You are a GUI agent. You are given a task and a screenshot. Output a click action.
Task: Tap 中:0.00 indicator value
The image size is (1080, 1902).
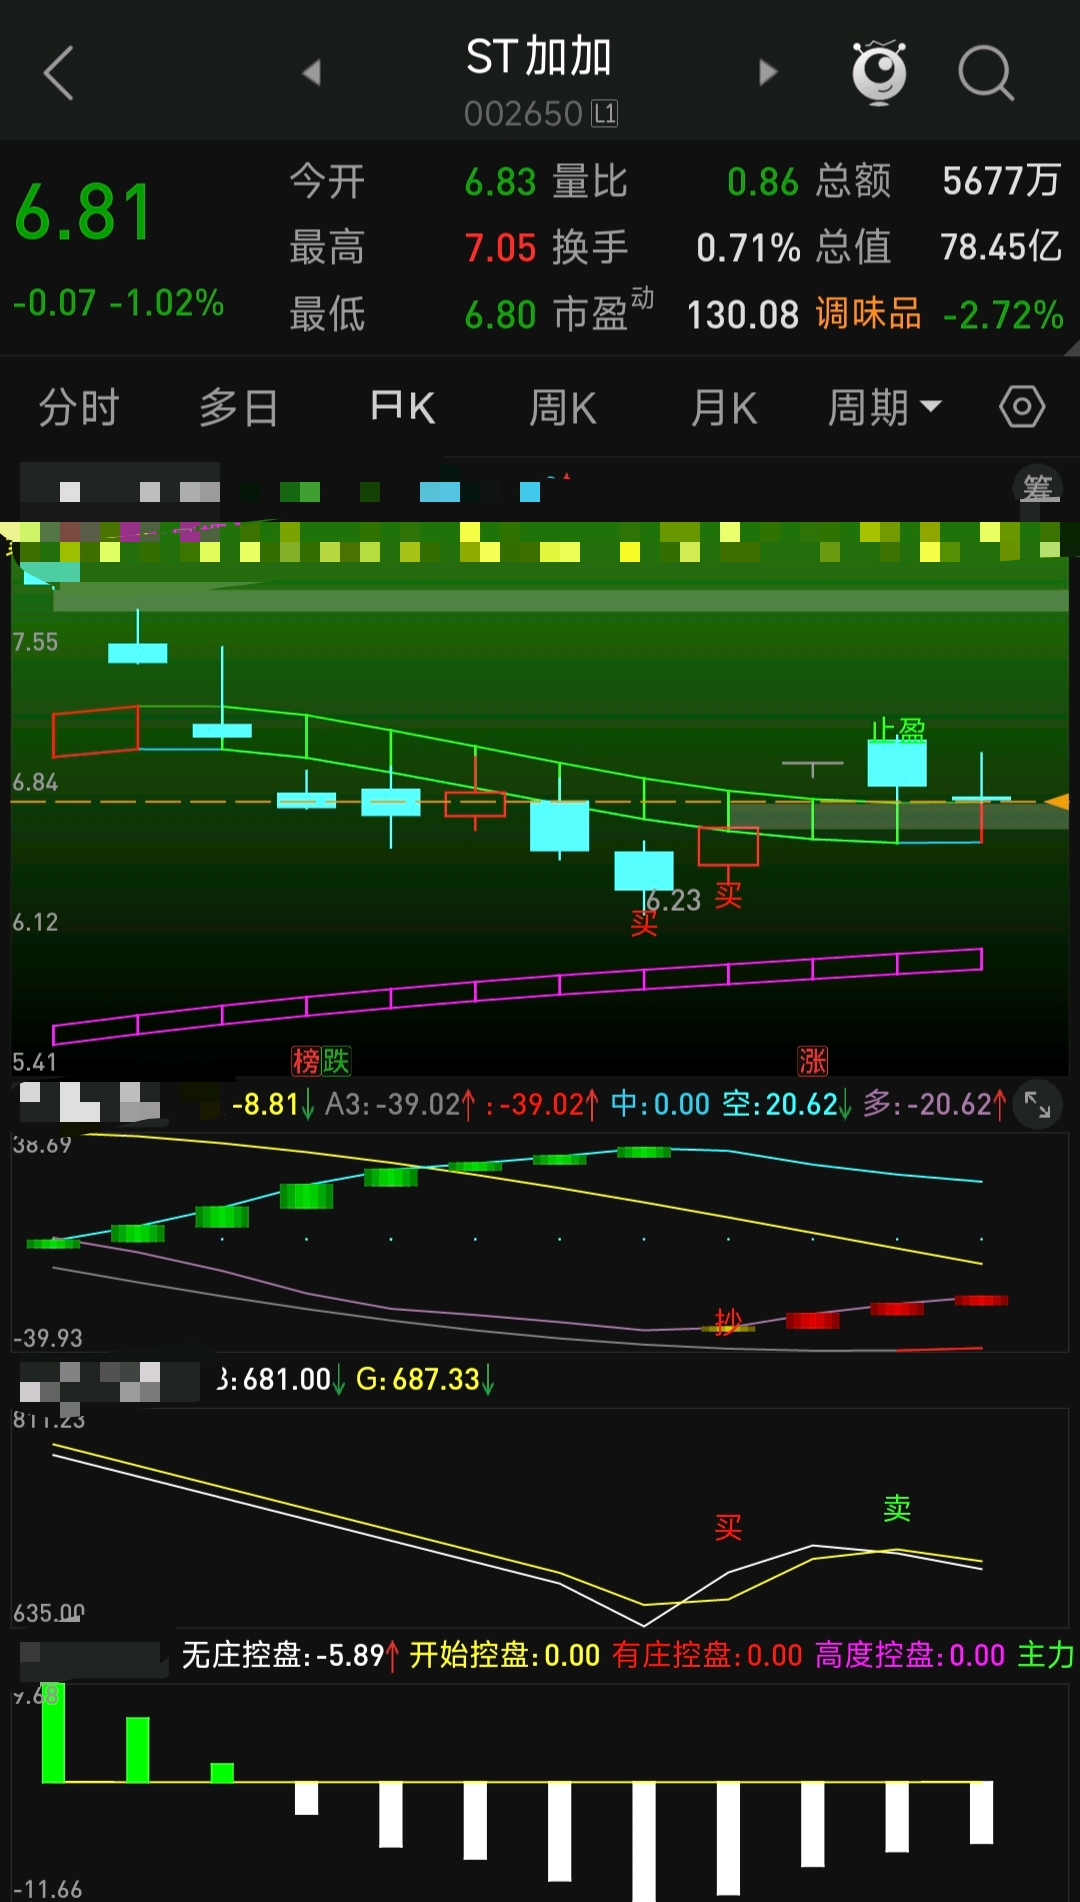[x=660, y=1104]
